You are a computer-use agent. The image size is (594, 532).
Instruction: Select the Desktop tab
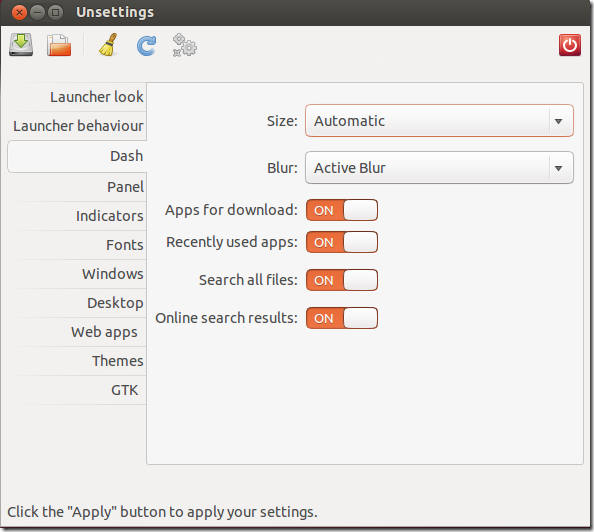[77, 303]
